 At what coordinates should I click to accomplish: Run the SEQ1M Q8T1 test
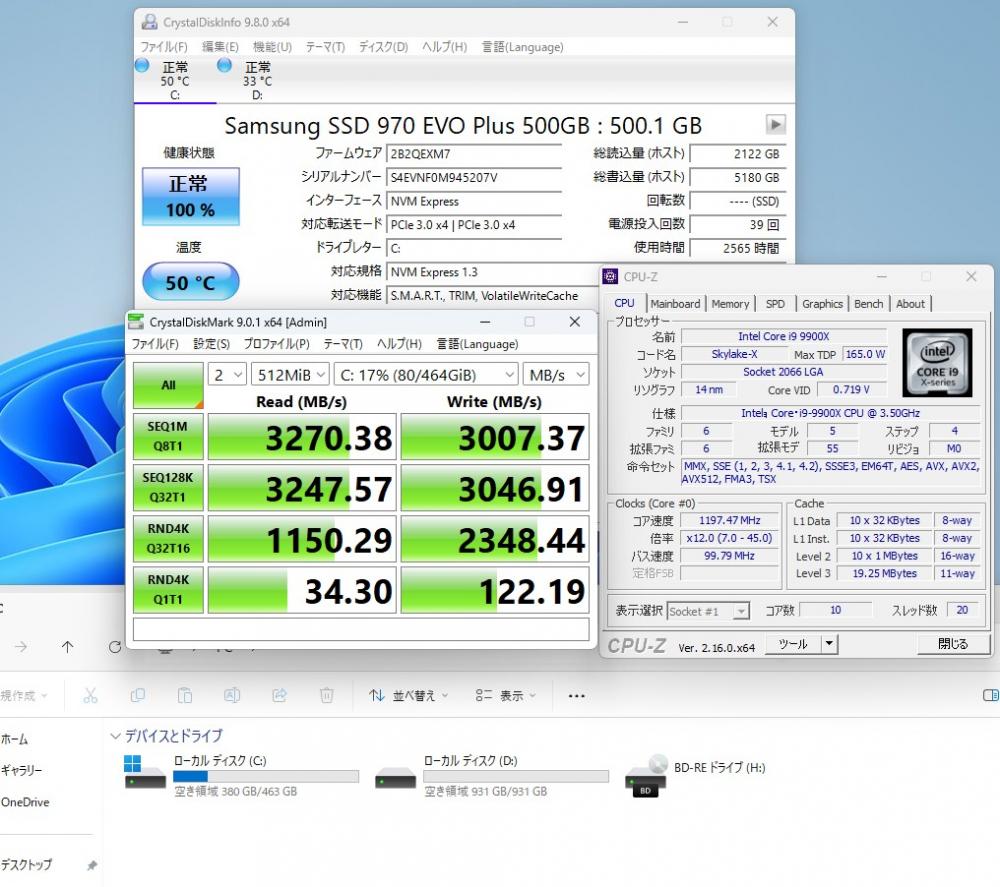click(168, 437)
